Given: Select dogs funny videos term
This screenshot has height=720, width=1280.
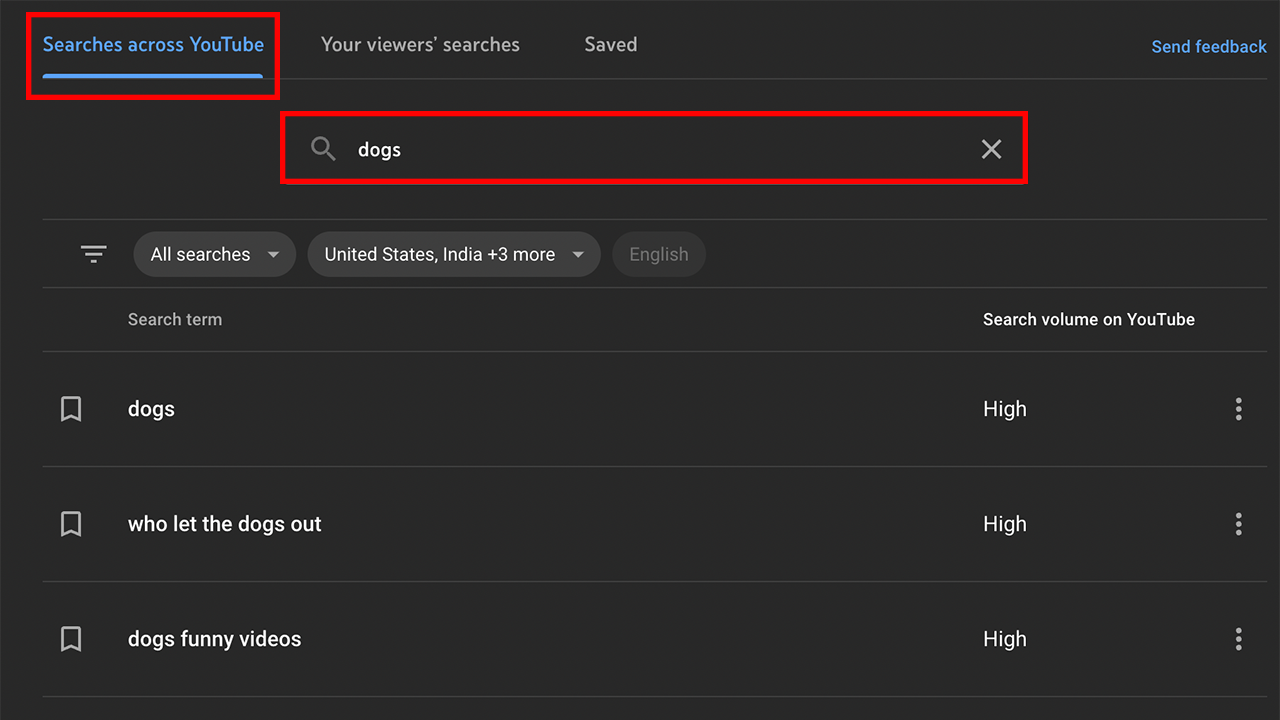Looking at the screenshot, I should point(214,639).
